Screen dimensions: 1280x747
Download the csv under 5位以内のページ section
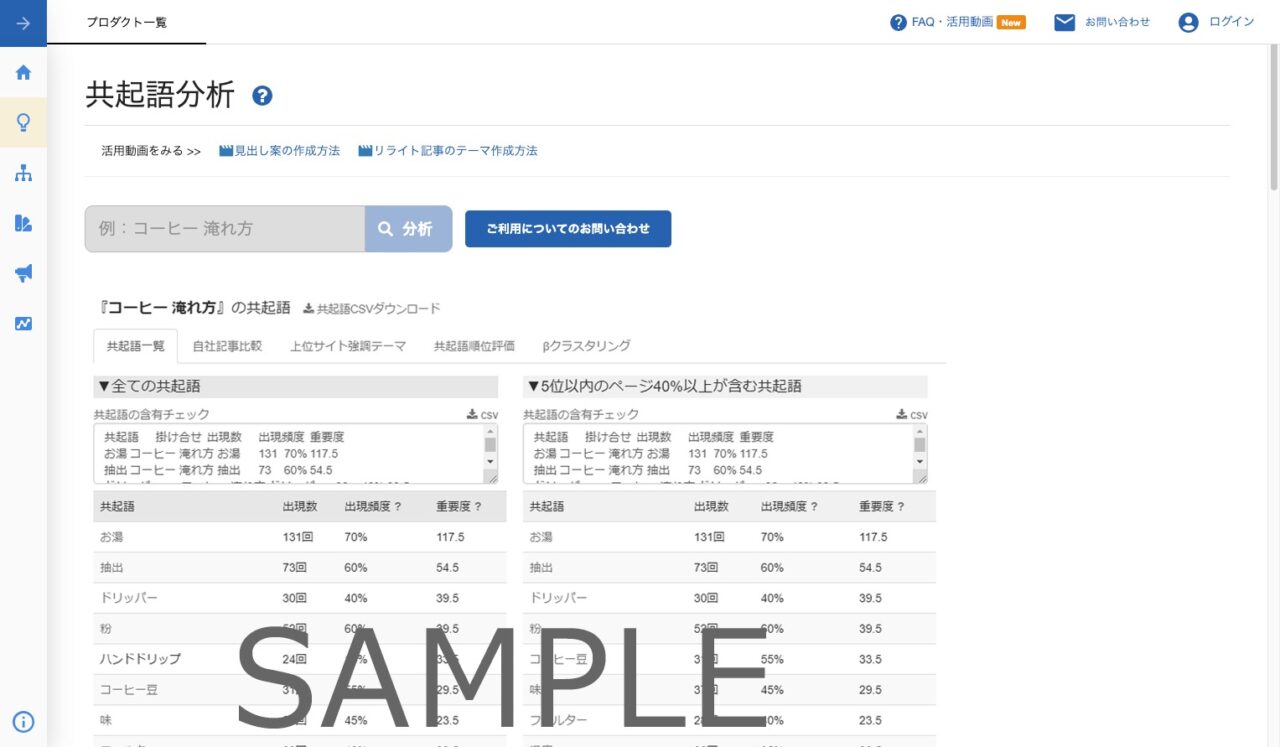click(x=912, y=415)
